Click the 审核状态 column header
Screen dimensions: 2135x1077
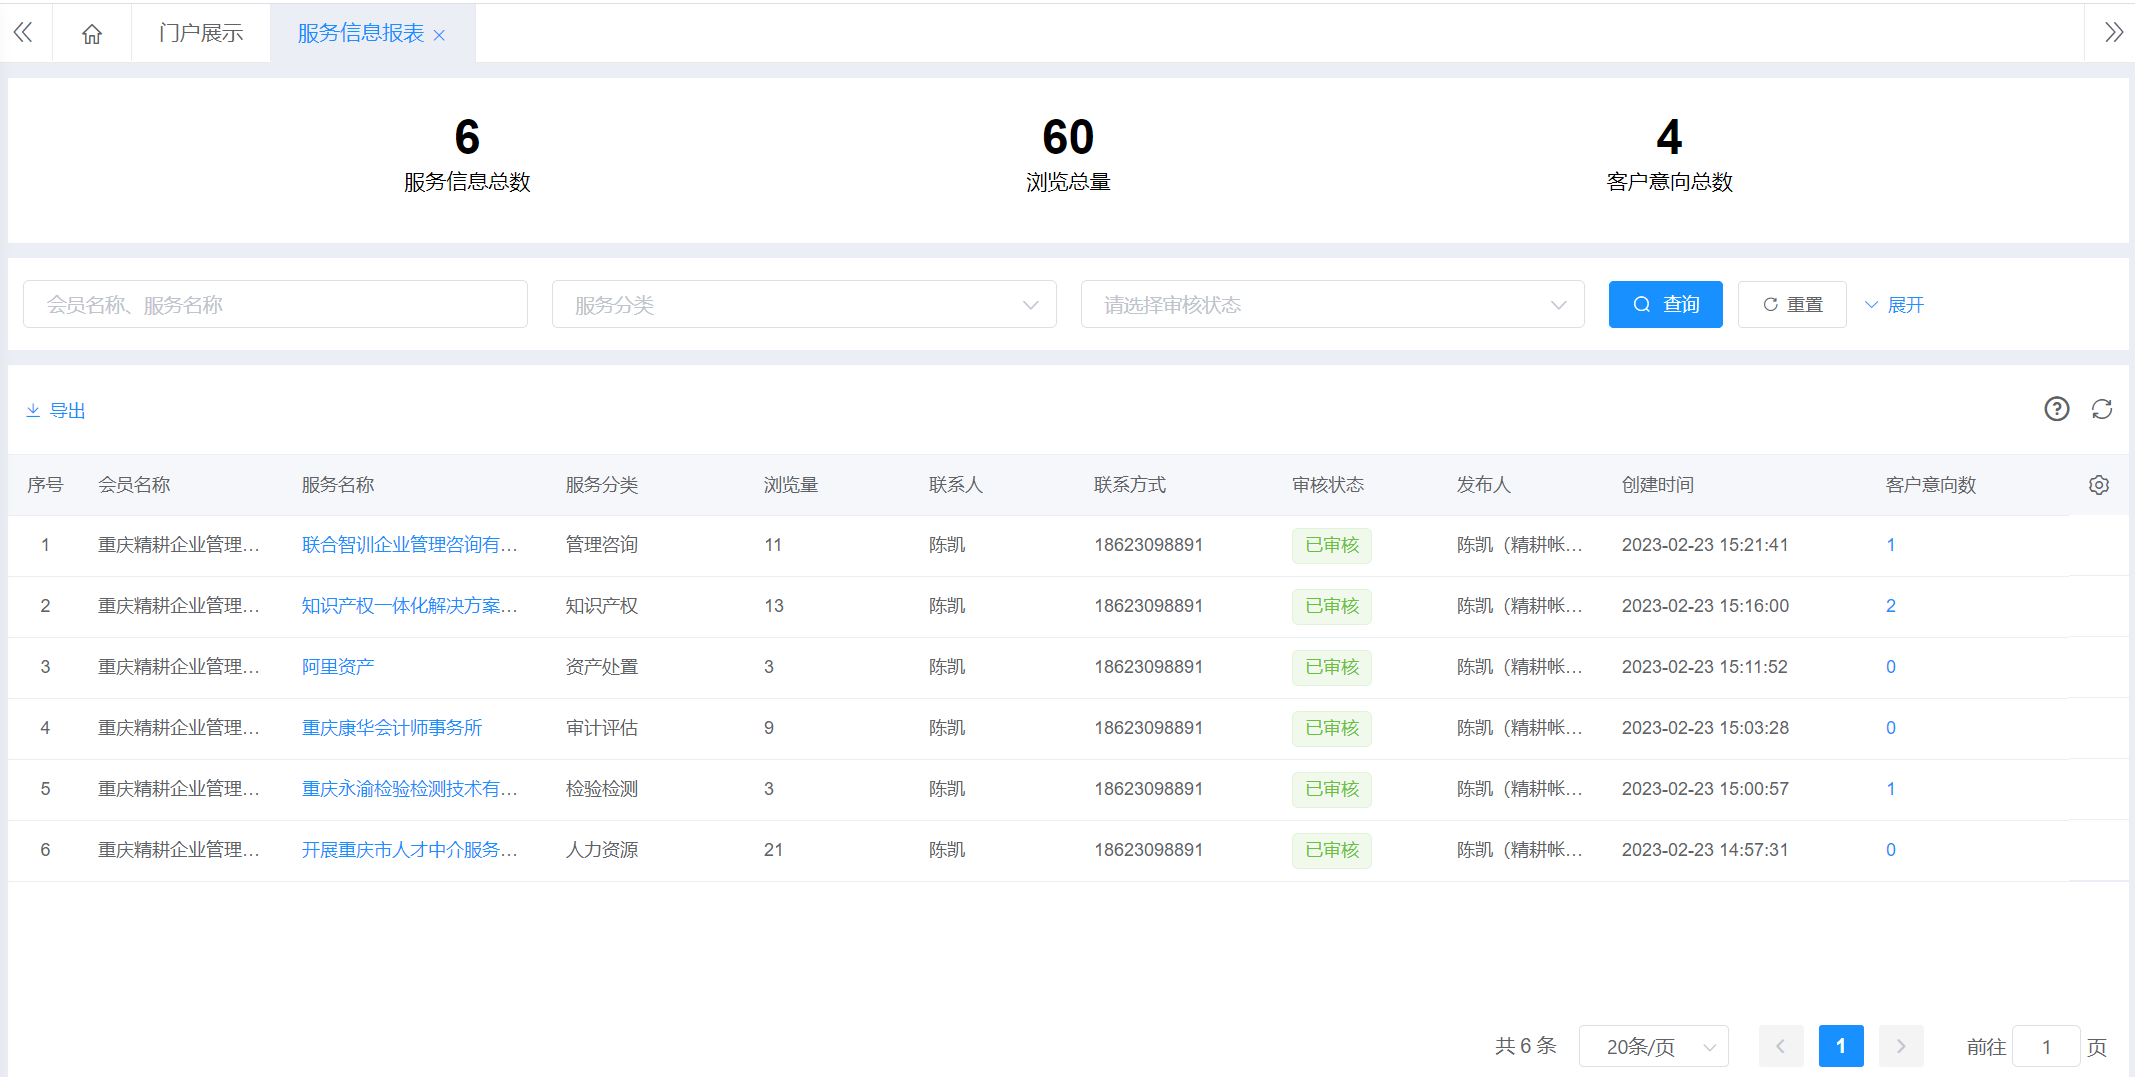click(x=1328, y=485)
